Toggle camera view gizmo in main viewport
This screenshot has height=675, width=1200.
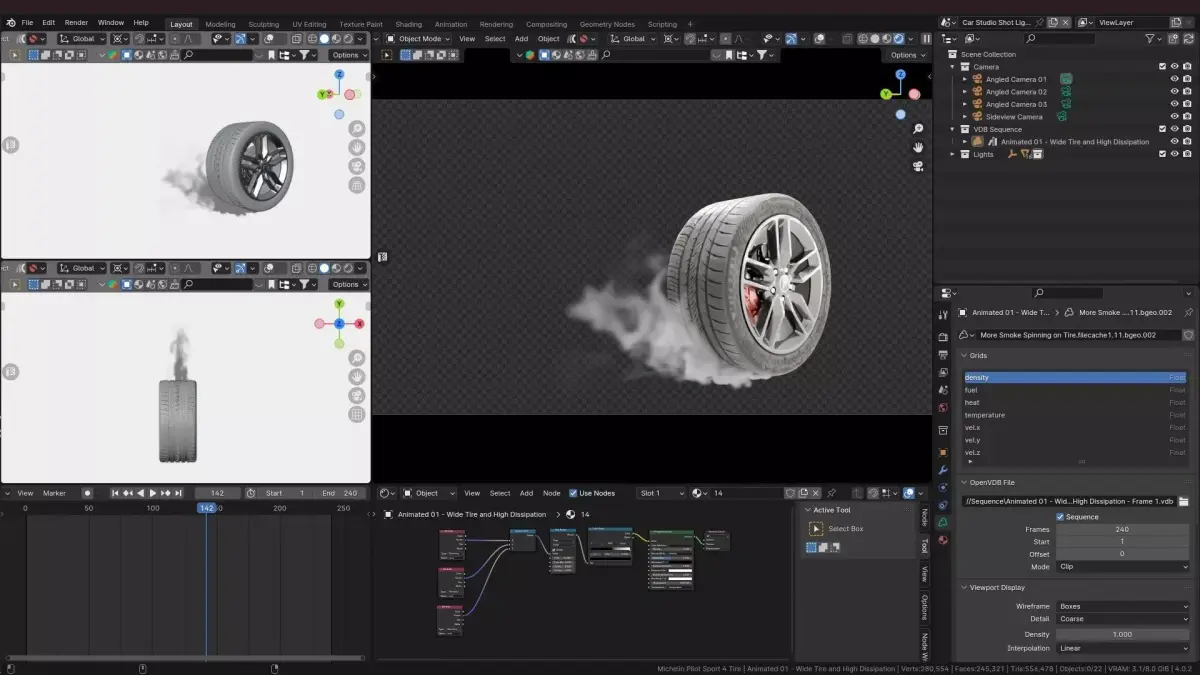[x=918, y=167]
